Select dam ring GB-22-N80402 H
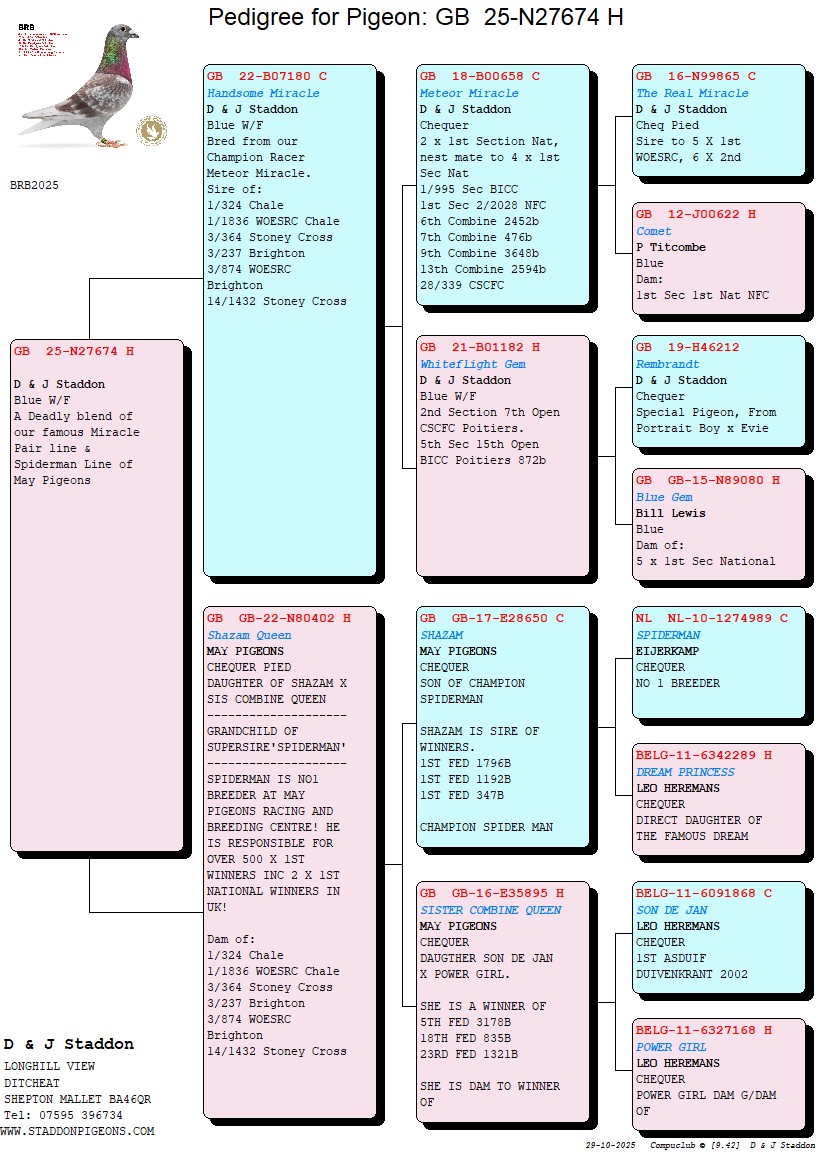Screen dimensions: 816x1172 click(279, 618)
